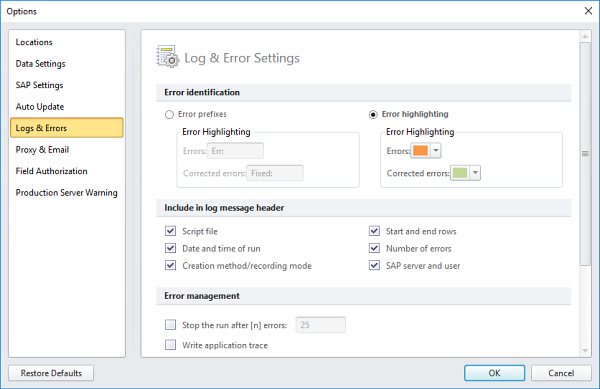Toggle Number of errors checkbox

[x=374, y=248]
